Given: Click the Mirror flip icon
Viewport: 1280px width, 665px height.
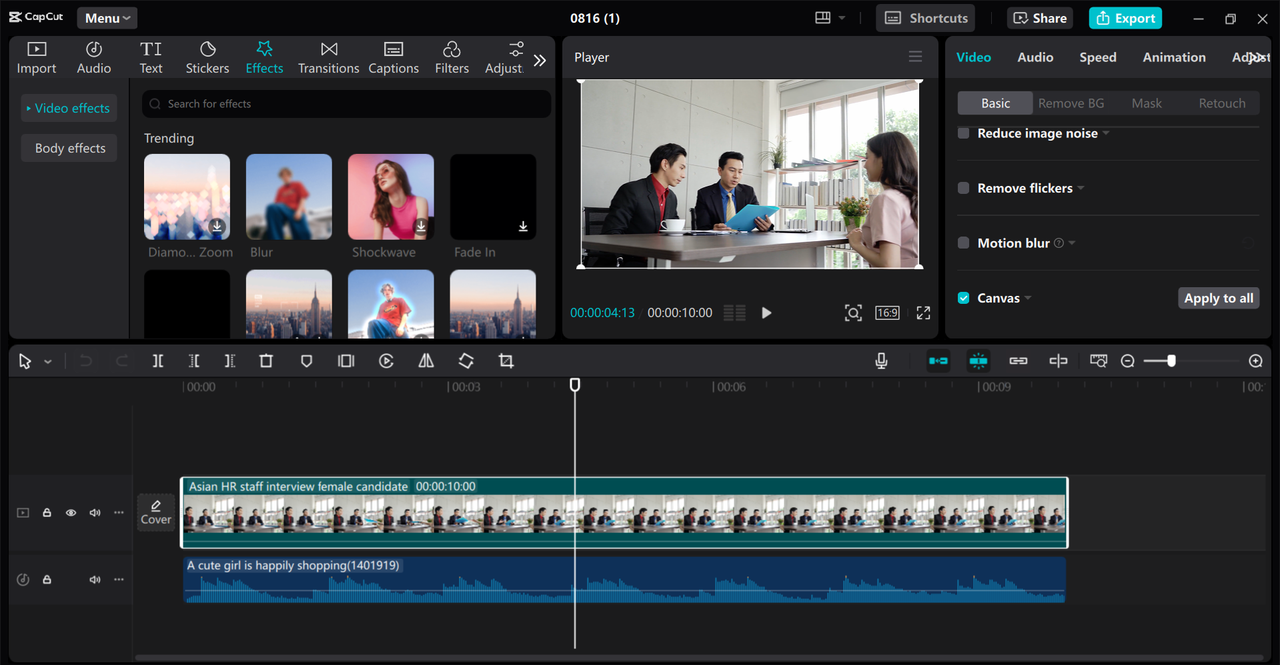Looking at the screenshot, I should point(426,361).
